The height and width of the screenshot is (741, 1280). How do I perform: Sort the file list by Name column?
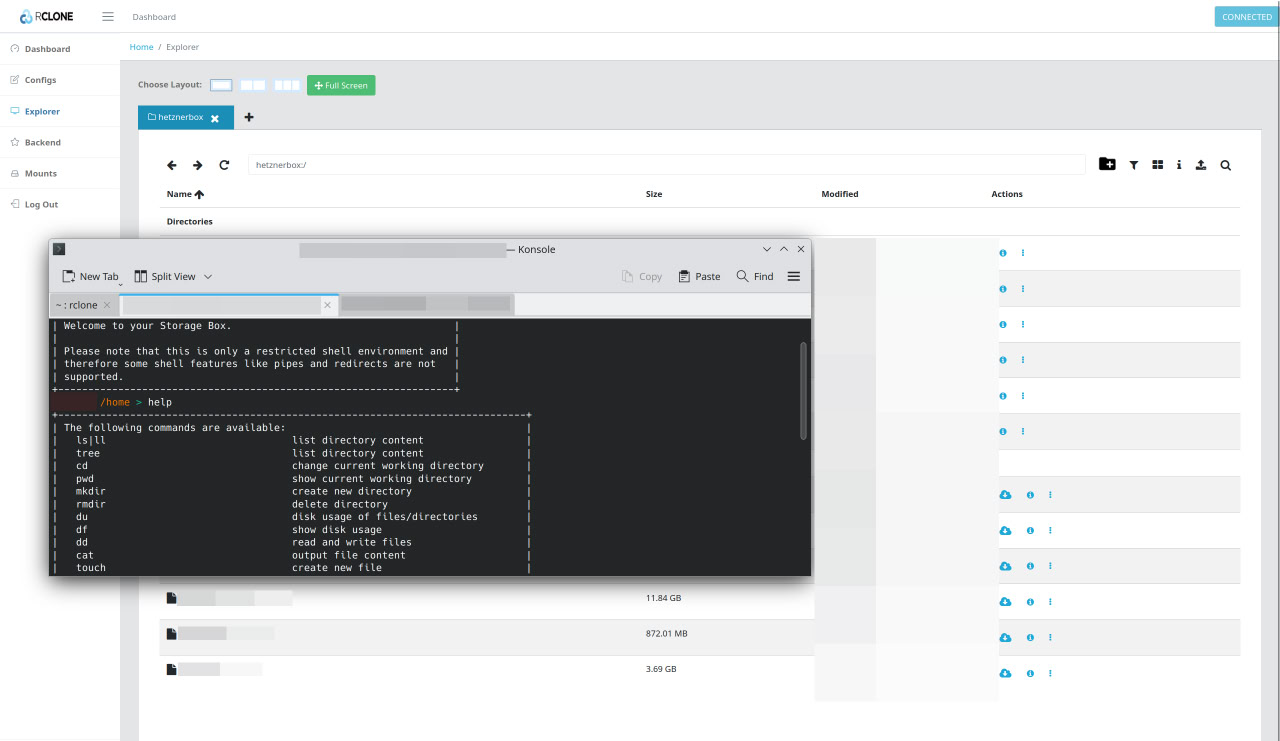coord(185,194)
